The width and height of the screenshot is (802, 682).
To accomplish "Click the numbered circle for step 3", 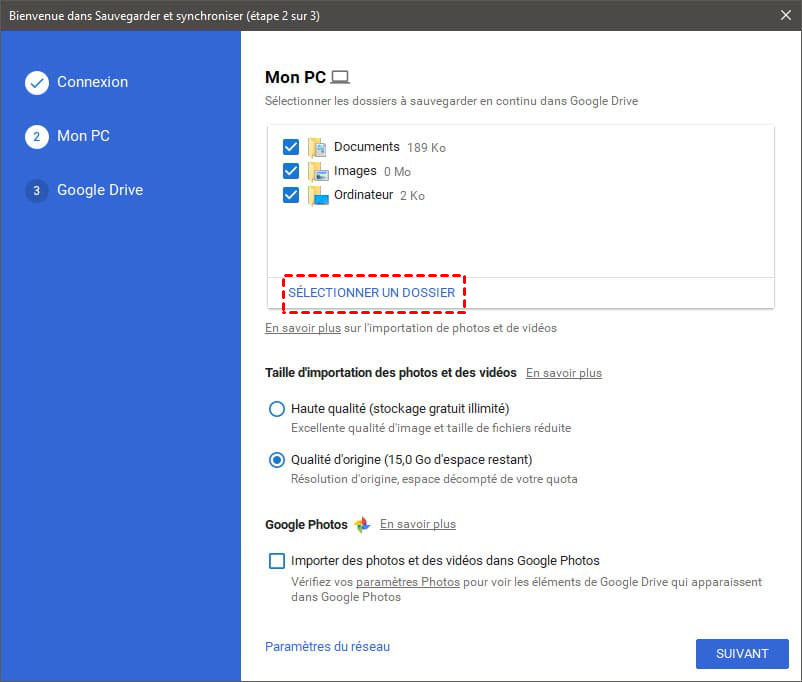I will 36,192.
